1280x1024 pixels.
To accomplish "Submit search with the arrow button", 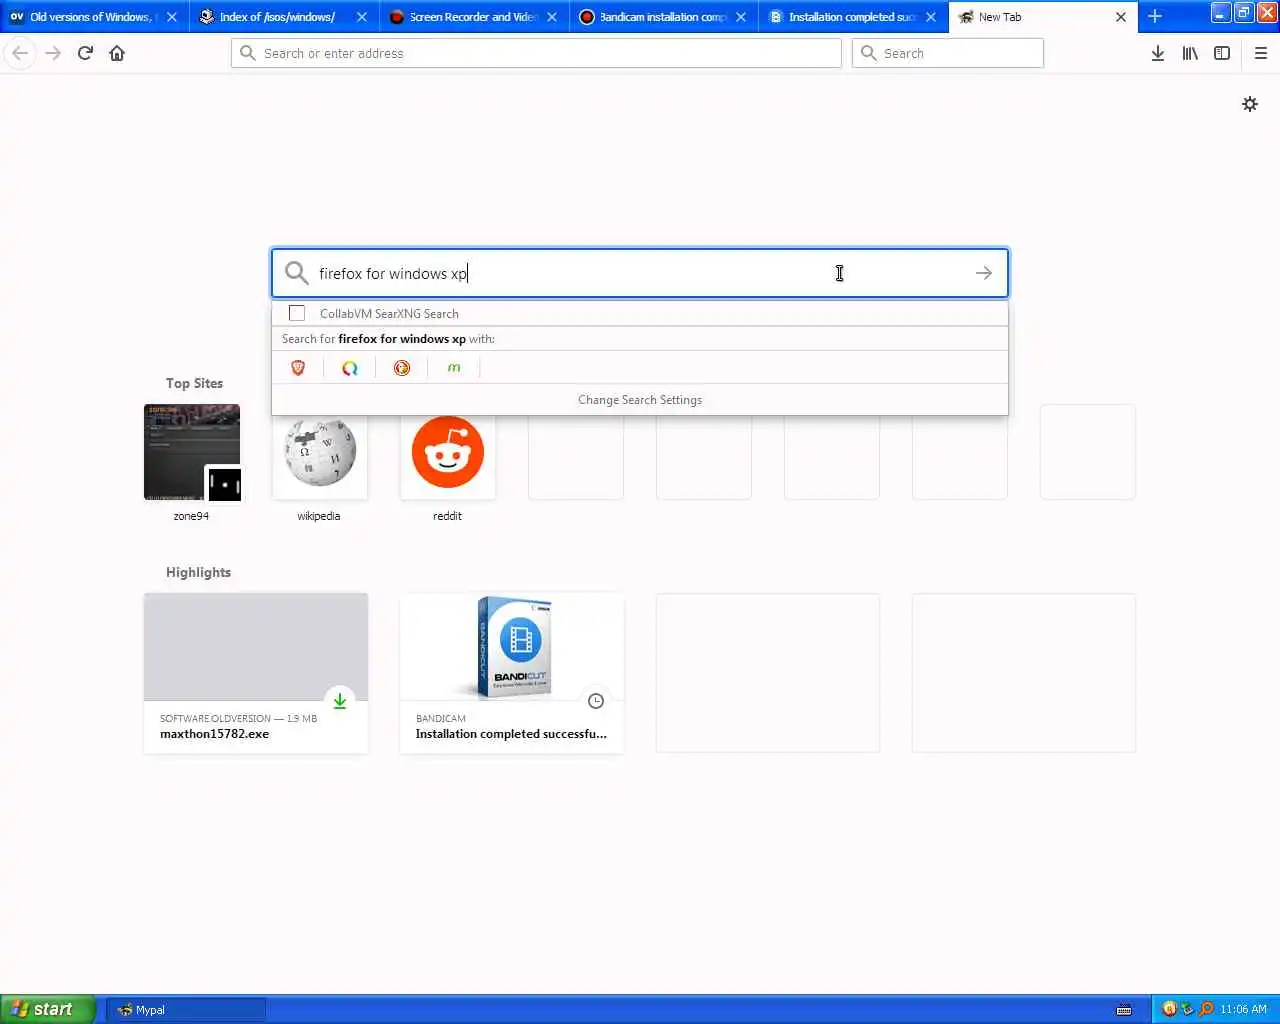I will point(984,273).
